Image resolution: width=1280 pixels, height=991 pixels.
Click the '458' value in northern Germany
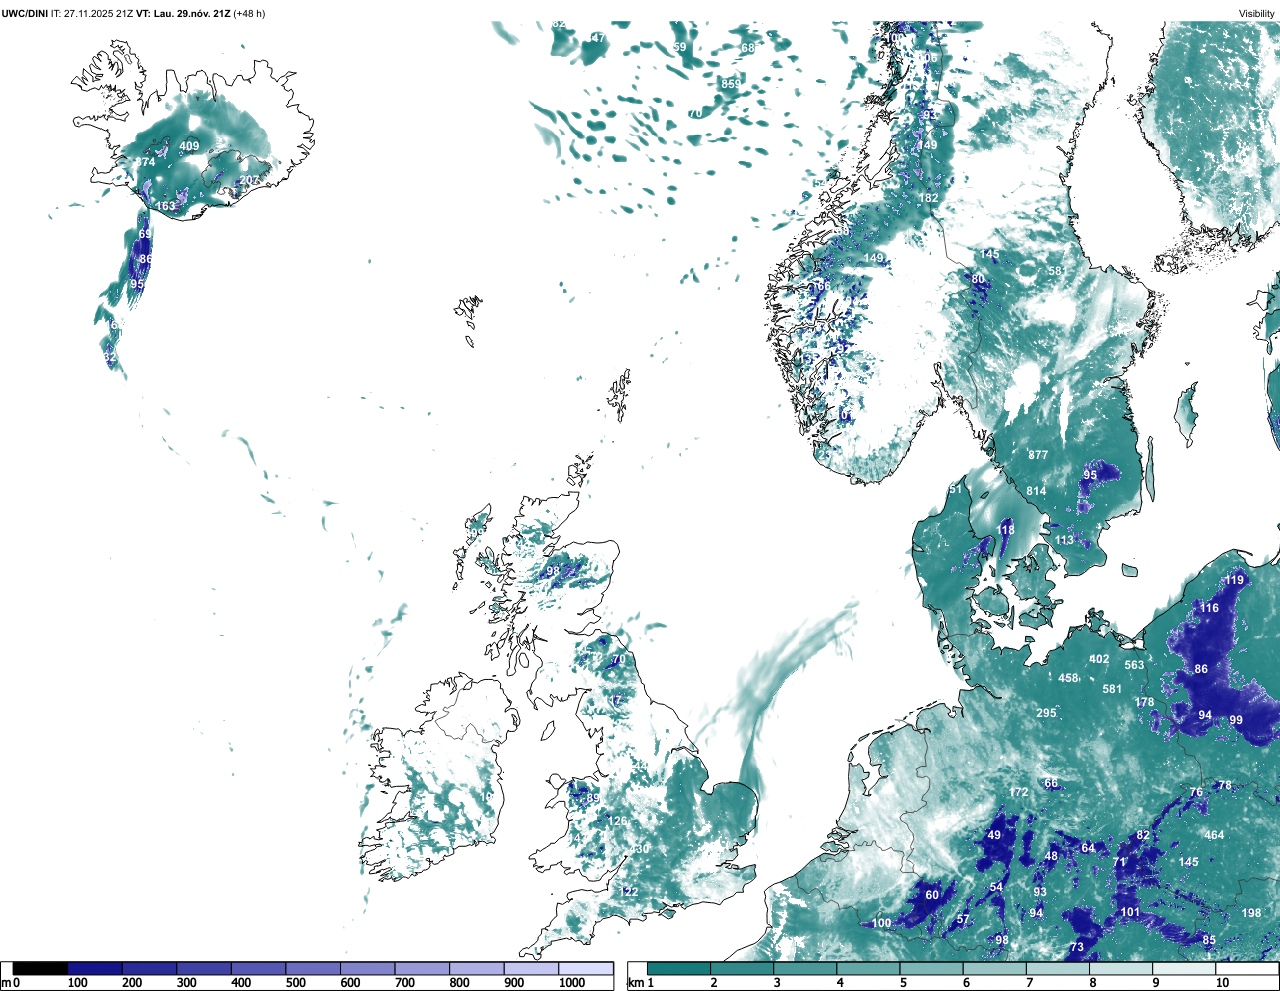pyautogui.click(x=1069, y=678)
